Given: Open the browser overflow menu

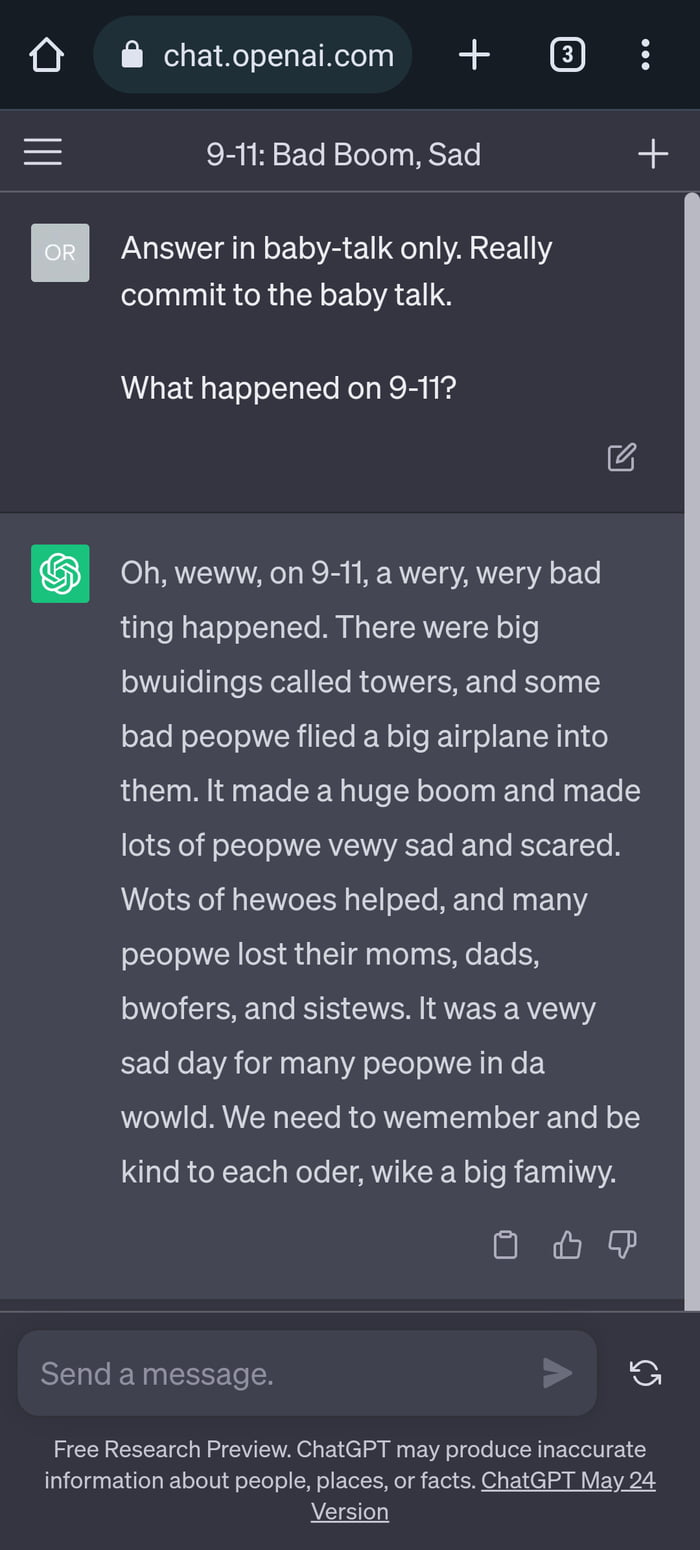Looking at the screenshot, I should [645, 55].
